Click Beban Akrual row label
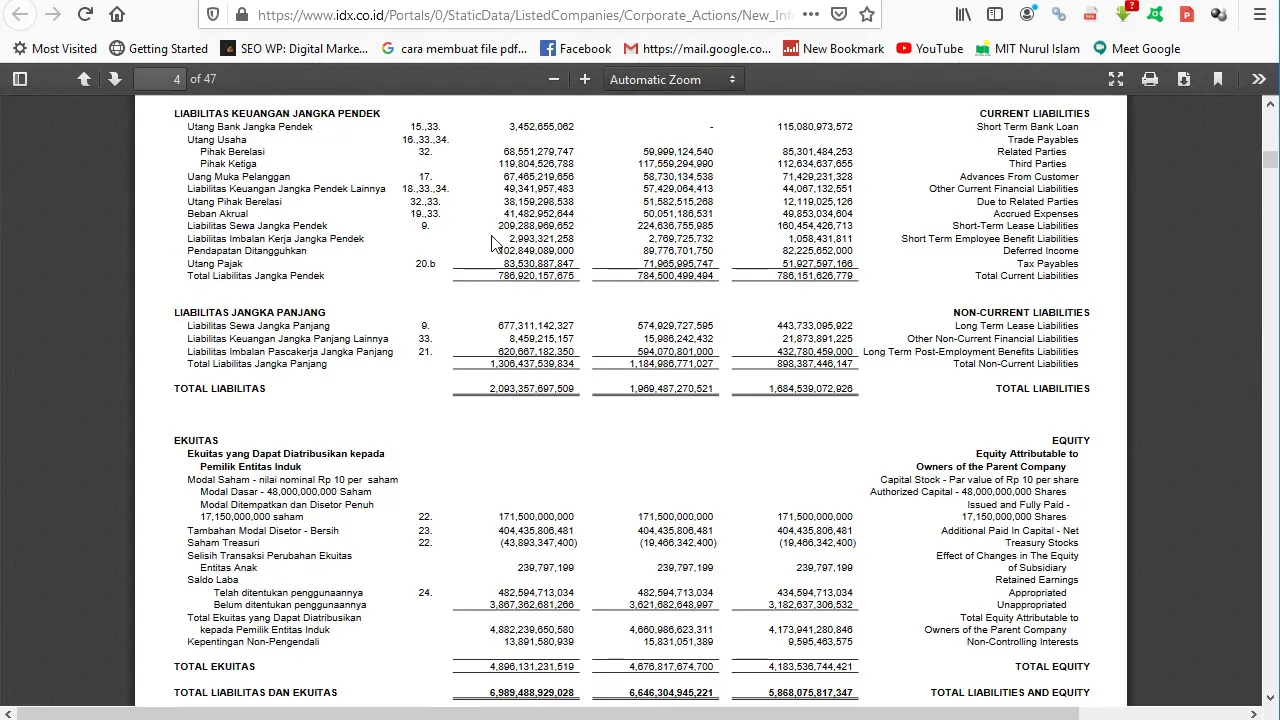This screenshot has width=1280, height=720. pos(217,214)
